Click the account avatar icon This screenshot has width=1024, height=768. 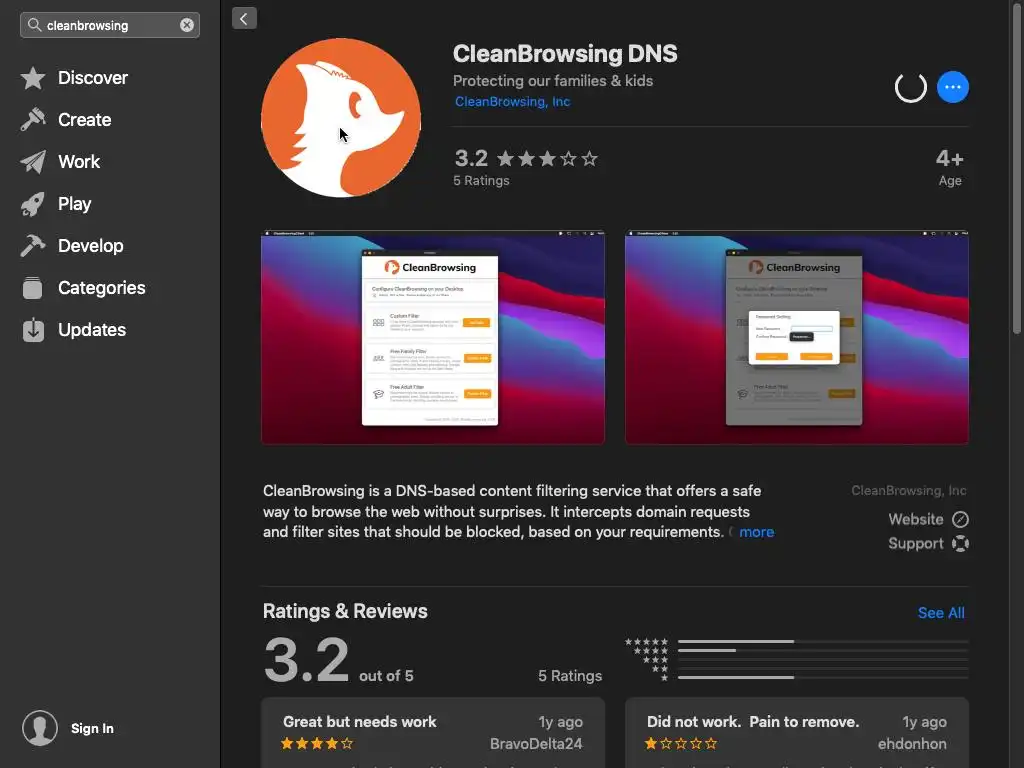[40, 728]
